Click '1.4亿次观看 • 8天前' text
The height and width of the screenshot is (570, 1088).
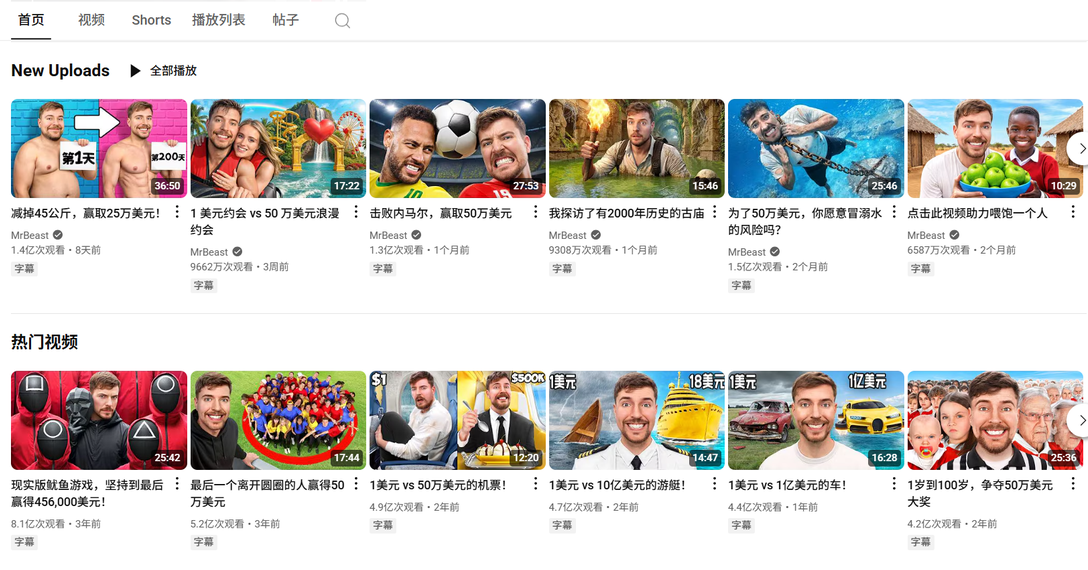(x=56, y=251)
